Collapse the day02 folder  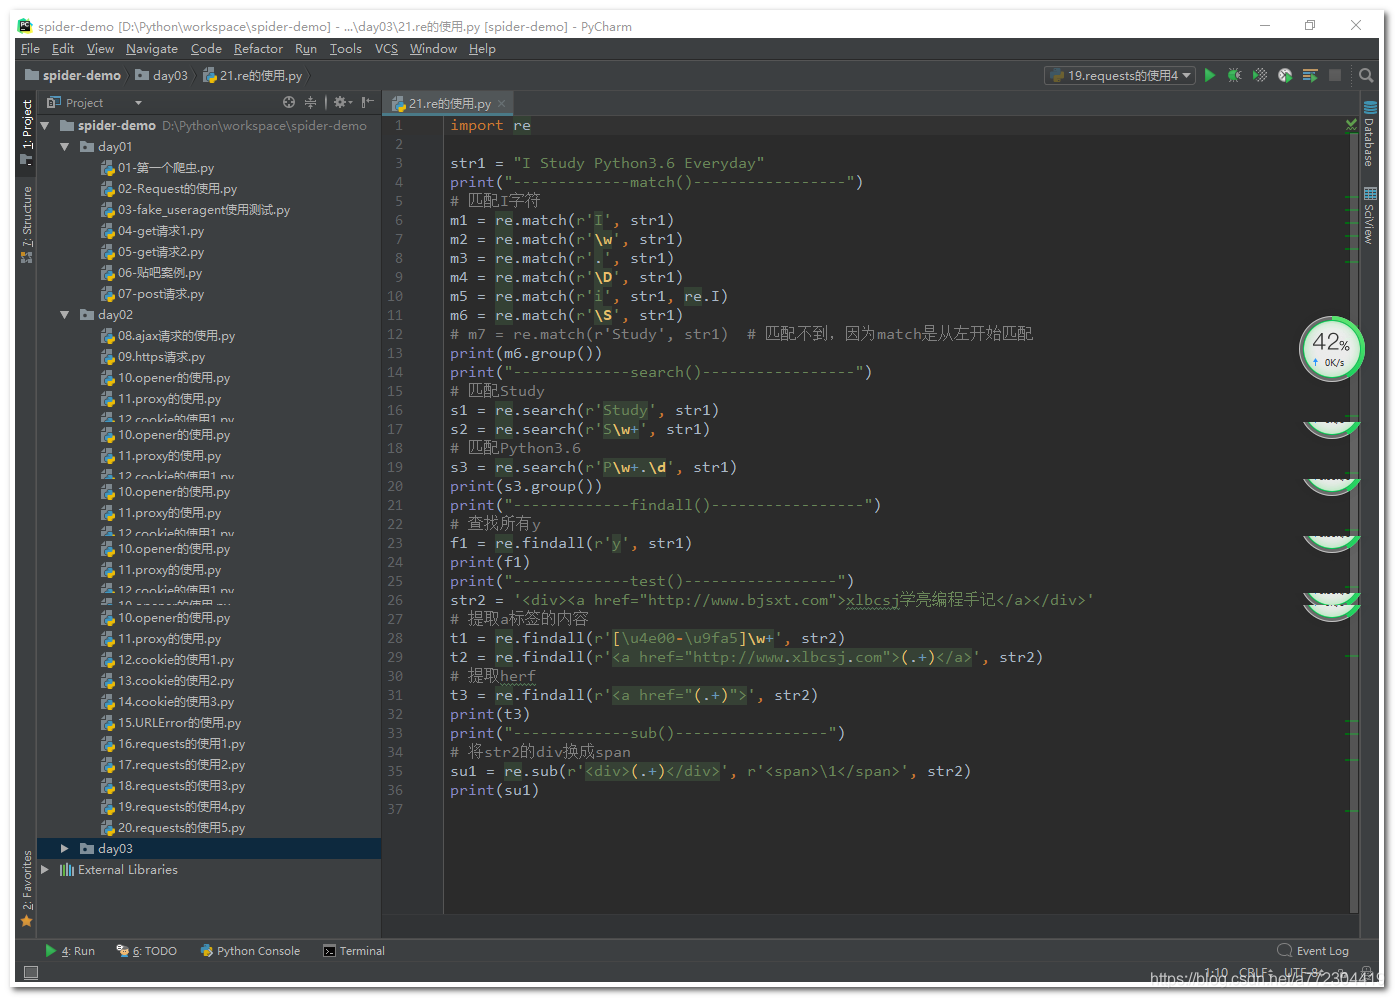[65, 314]
